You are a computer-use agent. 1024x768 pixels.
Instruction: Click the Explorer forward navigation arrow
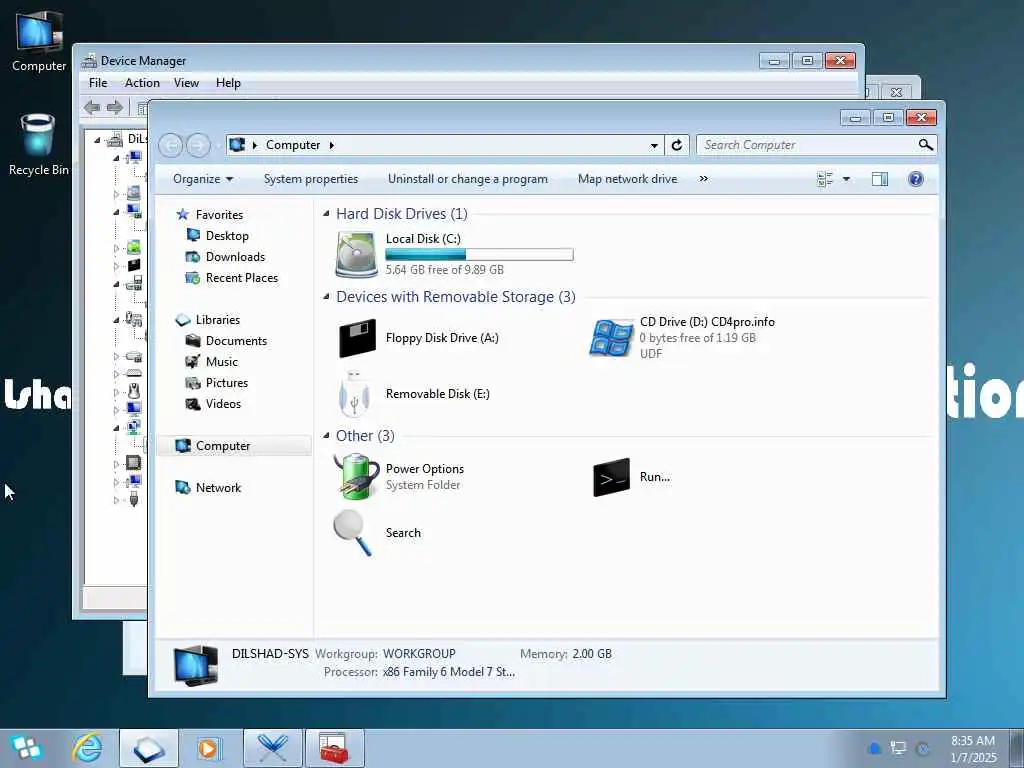pos(198,145)
